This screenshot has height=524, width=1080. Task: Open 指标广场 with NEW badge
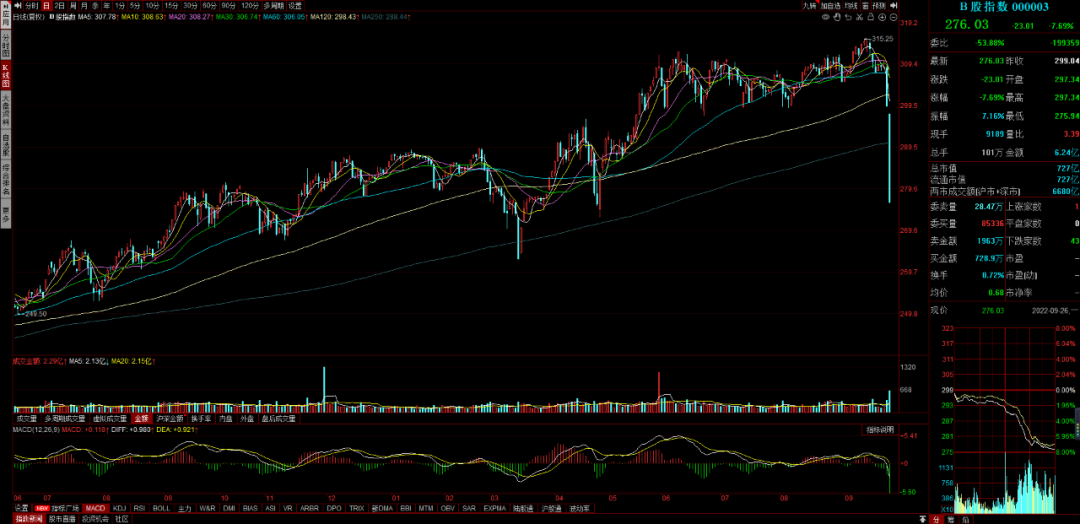pyautogui.click(x=57, y=508)
